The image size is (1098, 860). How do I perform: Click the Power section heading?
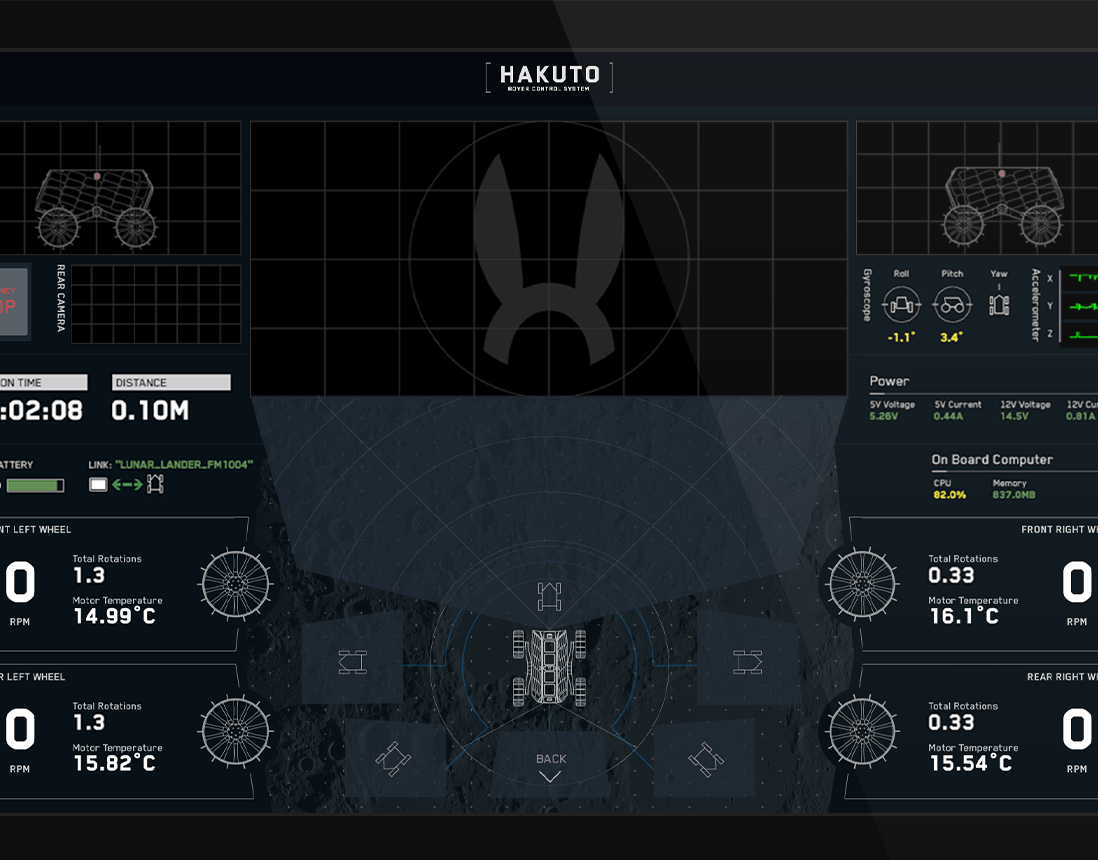[889, 381]
